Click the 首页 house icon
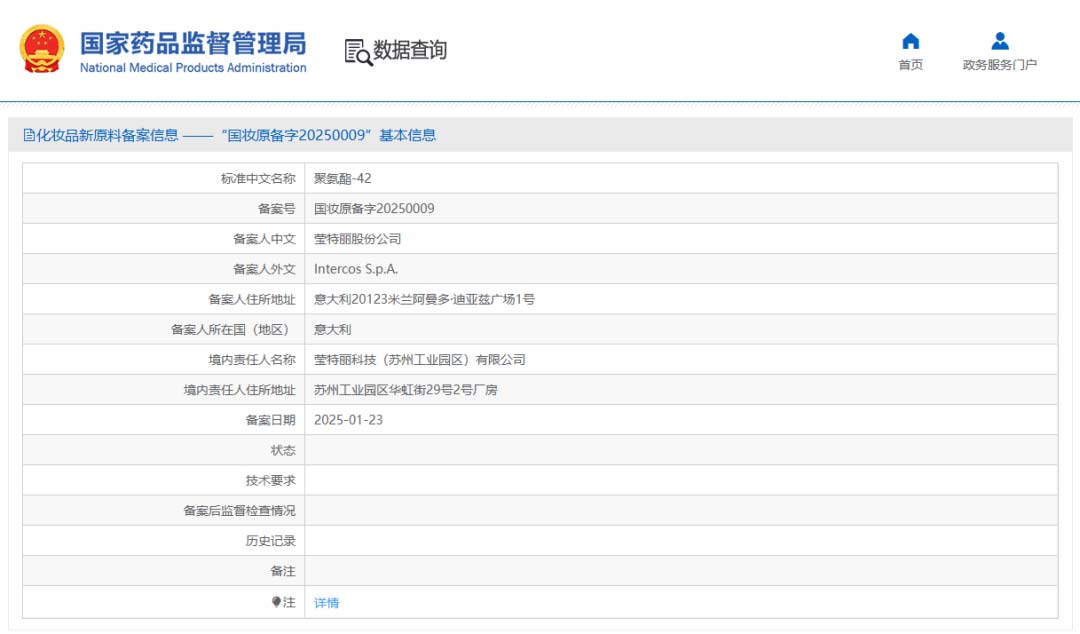1080x634 pixels. click(x=910, y=41)
